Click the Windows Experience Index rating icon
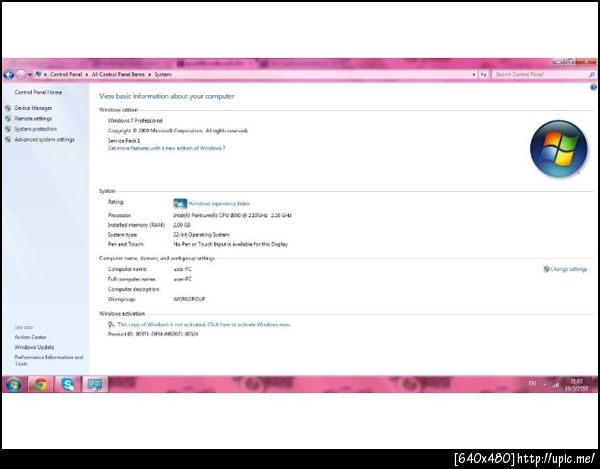 180,203
